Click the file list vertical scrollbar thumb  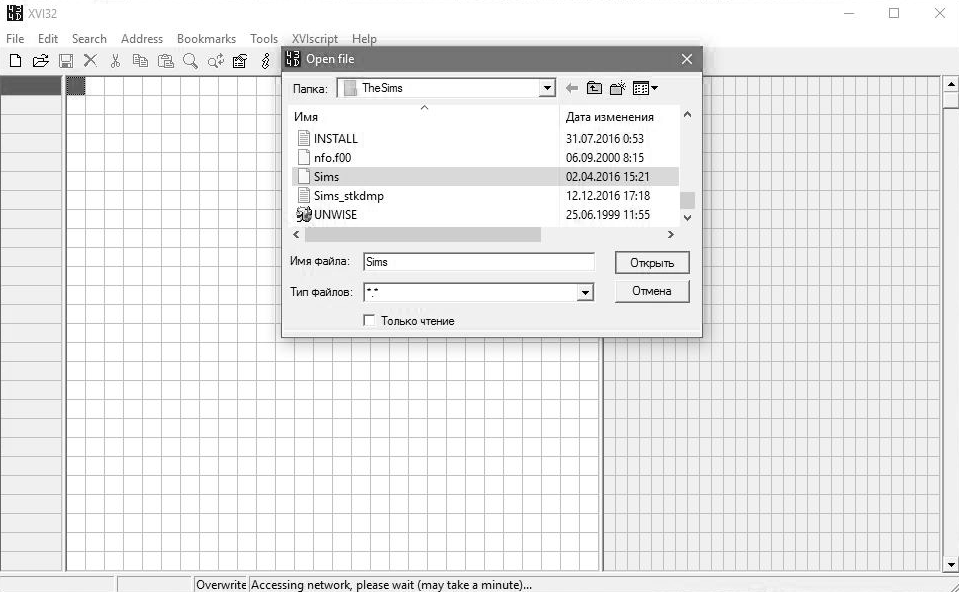click(687, 200)
